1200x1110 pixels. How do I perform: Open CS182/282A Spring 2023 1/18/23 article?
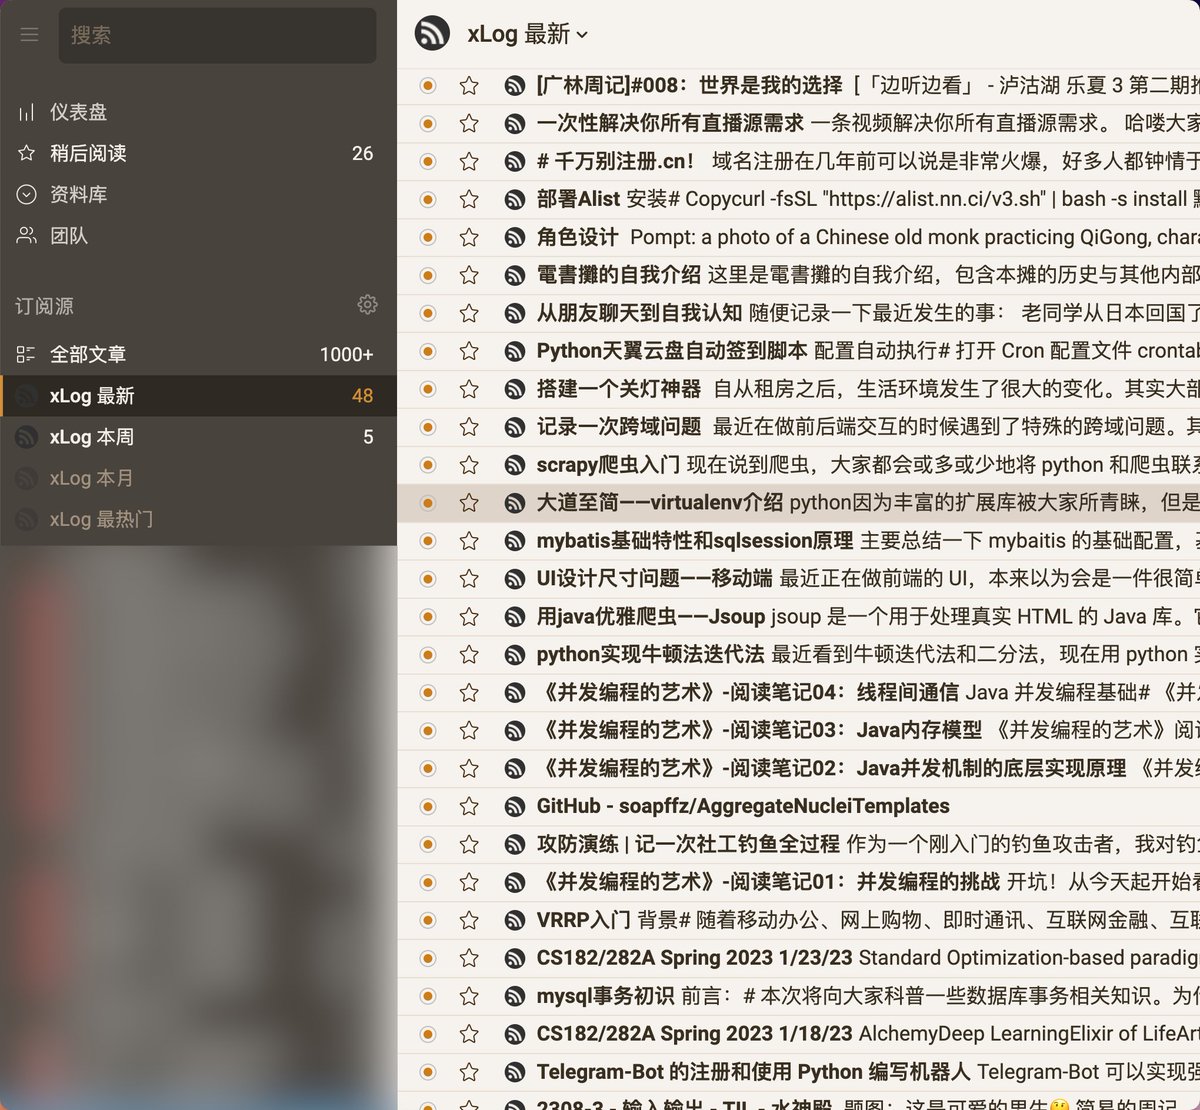[694, 1034]
